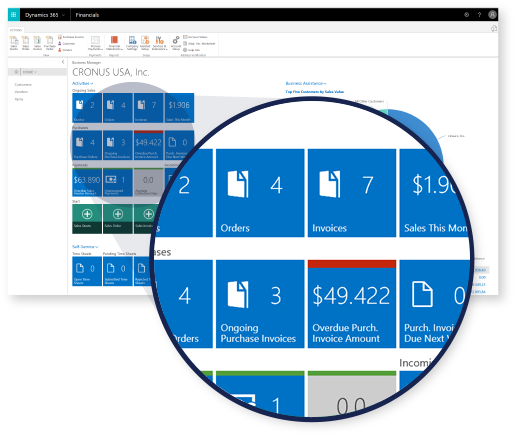Open the Rejected Time Sheets tile

click(x=143, y=271)
